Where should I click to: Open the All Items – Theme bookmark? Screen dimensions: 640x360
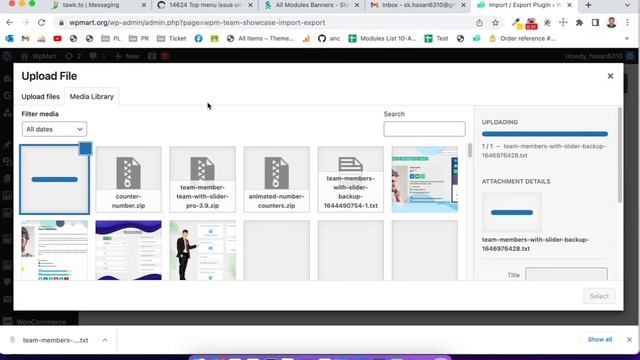(260, 38)
